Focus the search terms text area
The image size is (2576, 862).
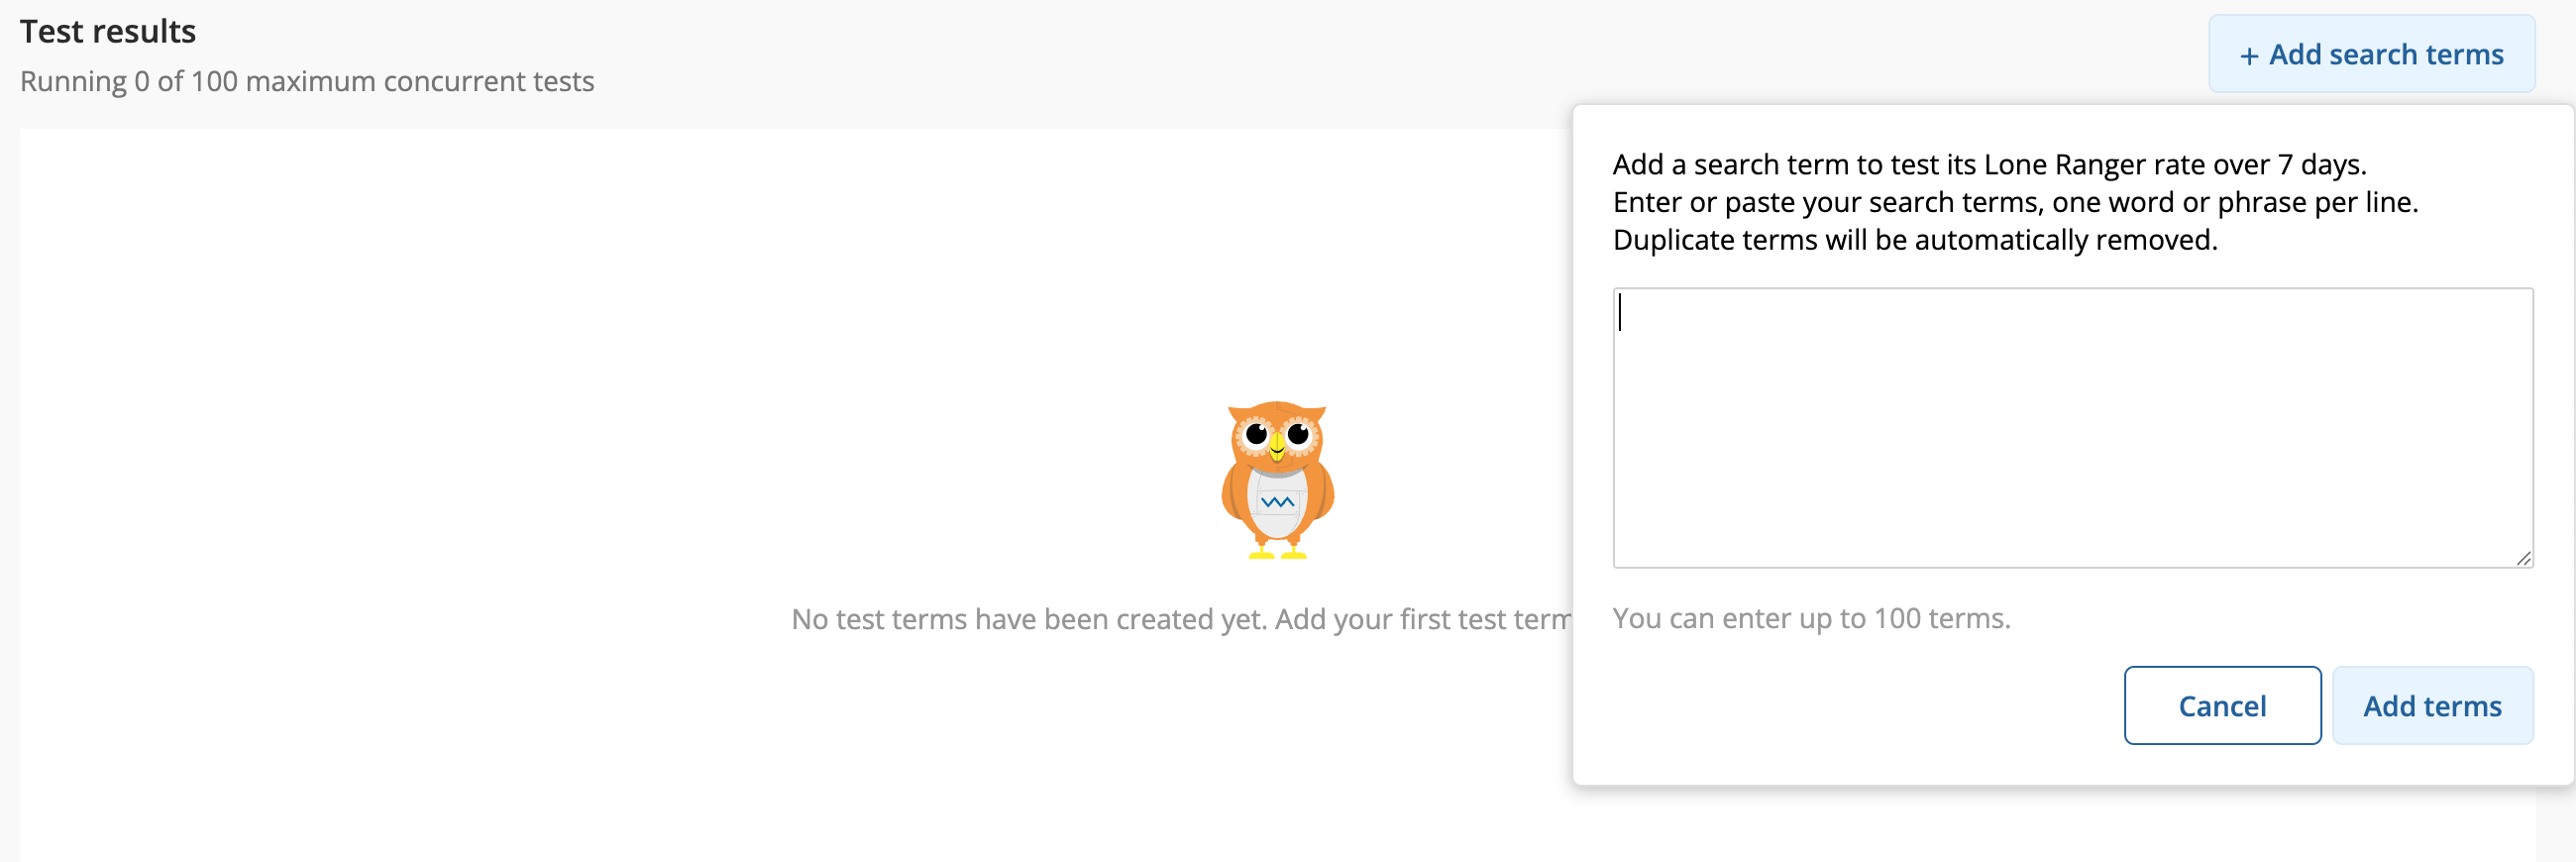(x=2072, y=428)
